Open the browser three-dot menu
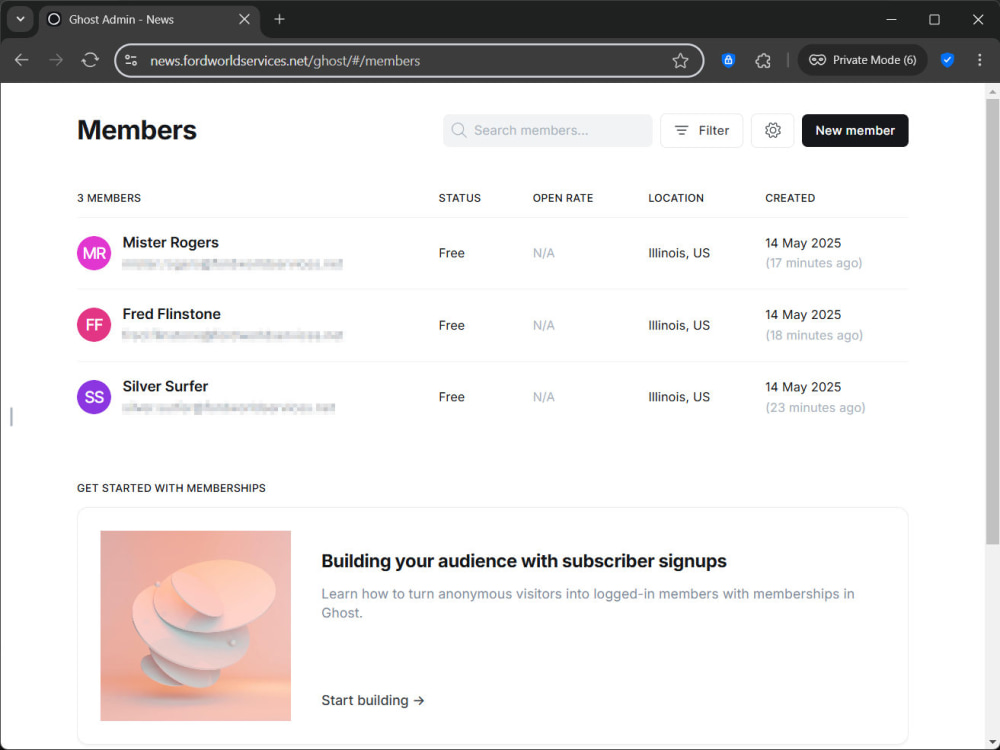Viewport: 1000px width, 750px height. point(980,60)
